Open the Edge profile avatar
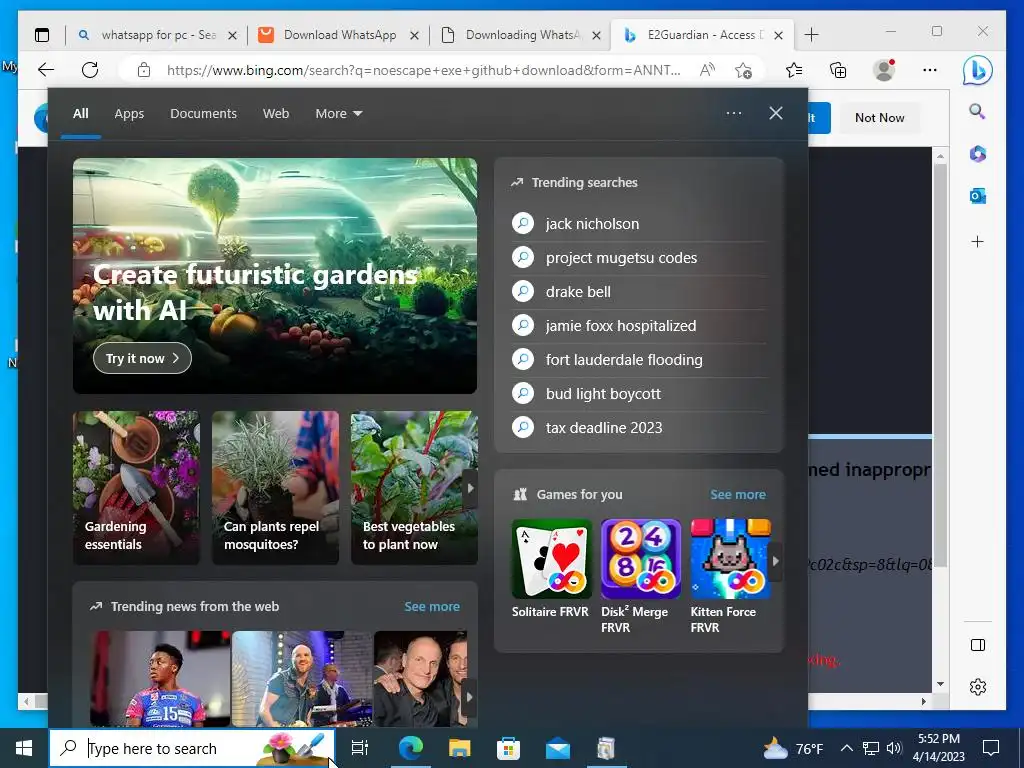Screen dimensions: 1024x768 (884, 70)
